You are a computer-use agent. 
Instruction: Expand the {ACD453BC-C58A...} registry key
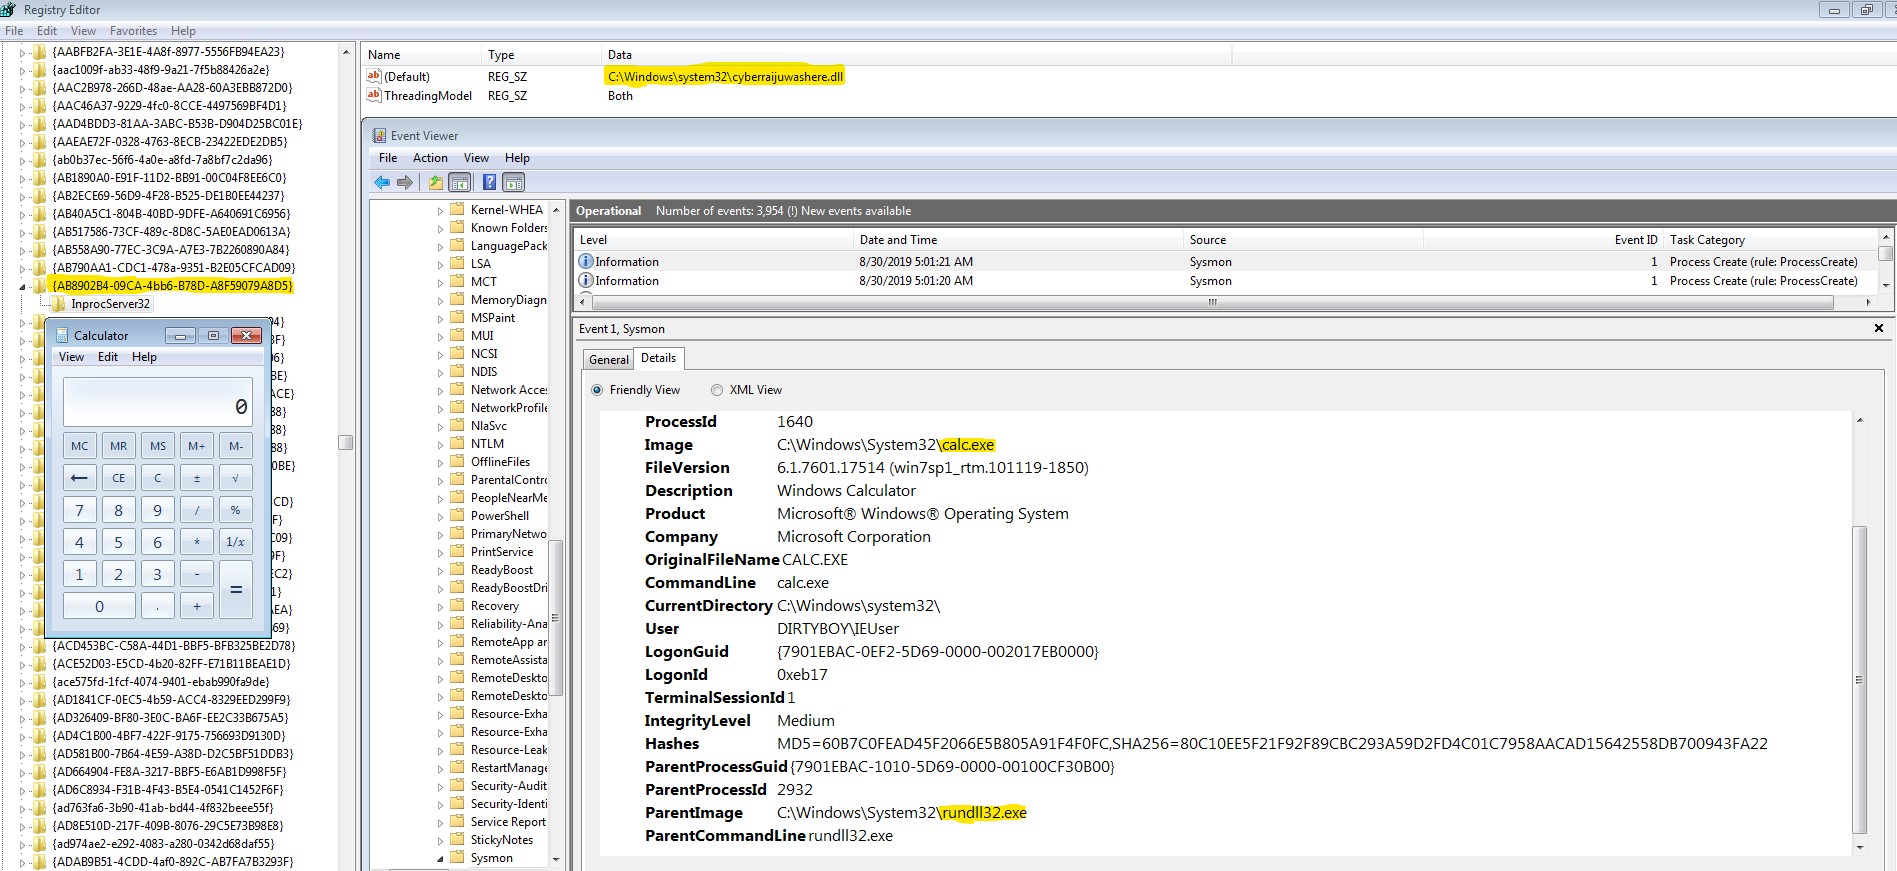(x=23, y=646)
